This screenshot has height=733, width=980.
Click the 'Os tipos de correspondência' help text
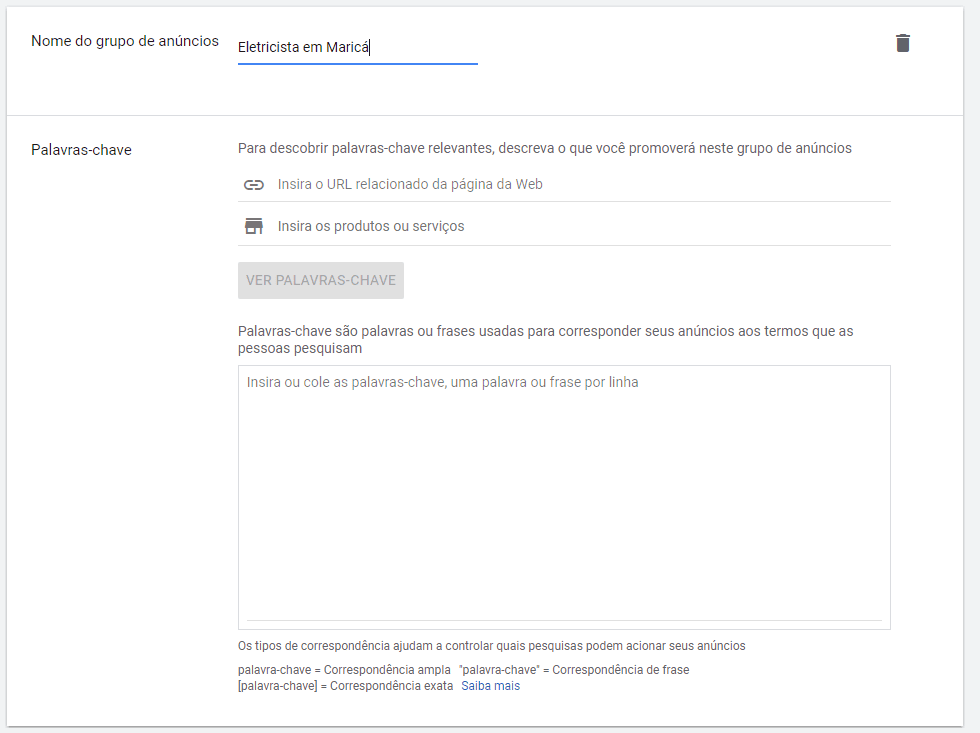click(491, 646)
